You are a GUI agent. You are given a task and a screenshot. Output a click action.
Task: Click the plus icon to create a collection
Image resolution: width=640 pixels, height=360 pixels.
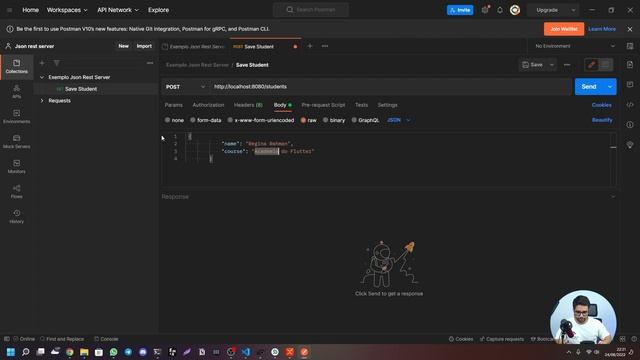tap(42, 63)
